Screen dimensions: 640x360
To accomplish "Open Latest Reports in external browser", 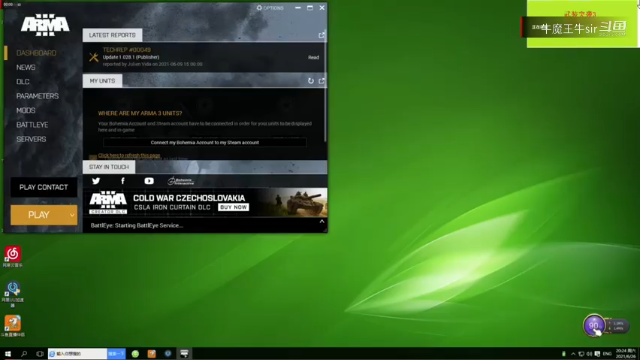I will click(322, 35).
